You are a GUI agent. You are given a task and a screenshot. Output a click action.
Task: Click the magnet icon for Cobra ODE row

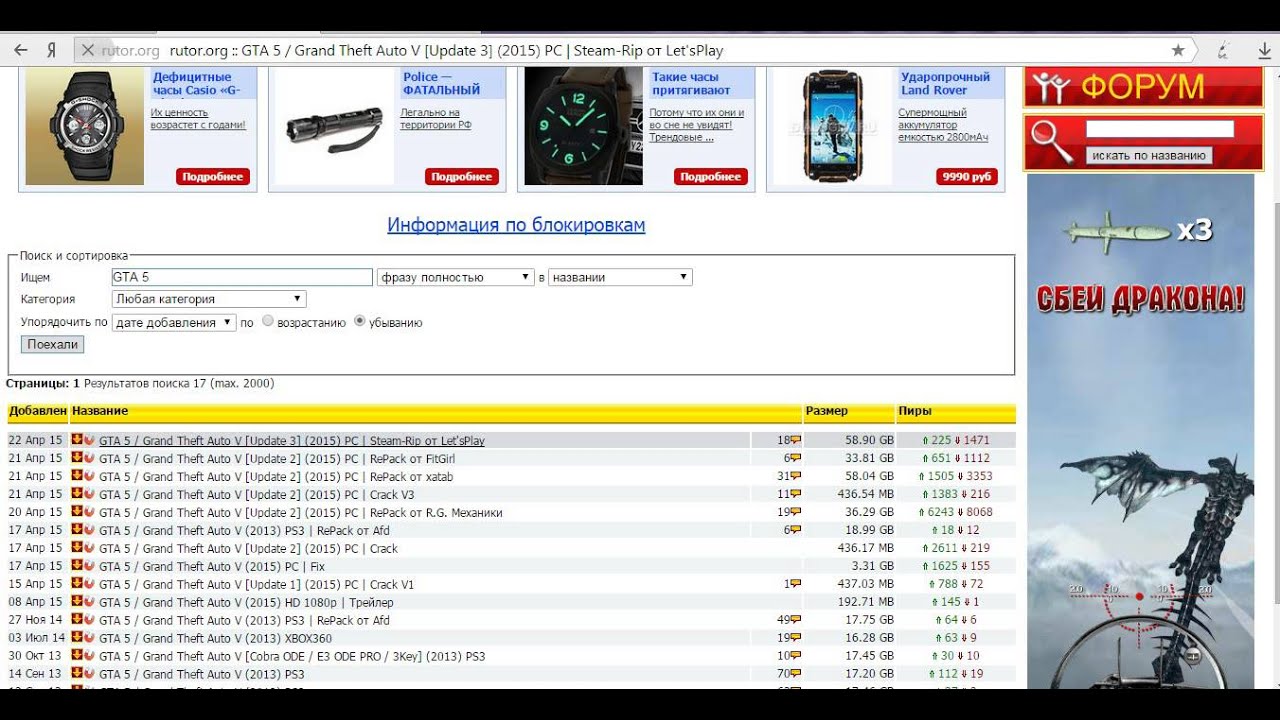[88, 656]
